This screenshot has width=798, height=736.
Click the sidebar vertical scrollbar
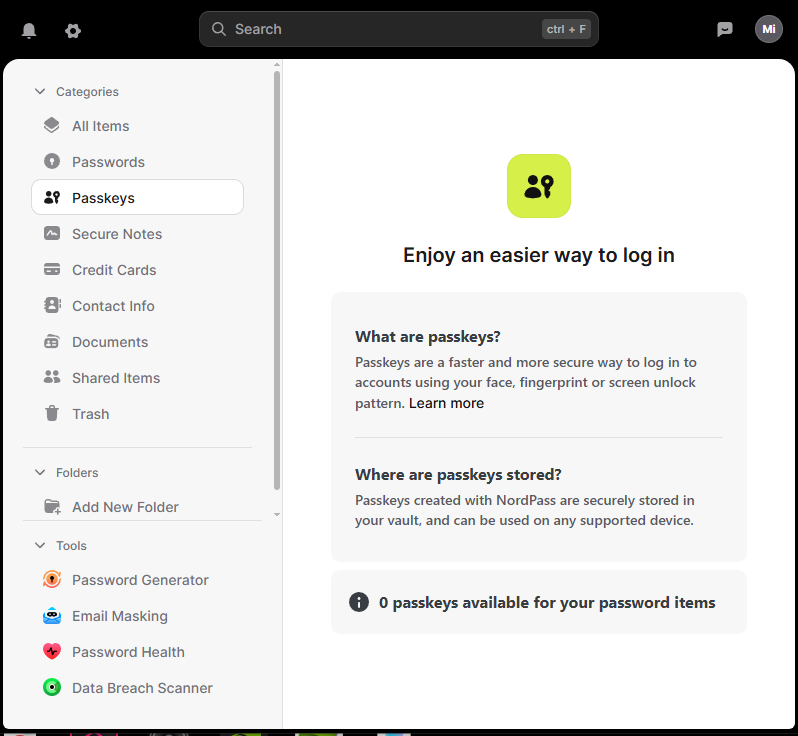pos(277,280)
